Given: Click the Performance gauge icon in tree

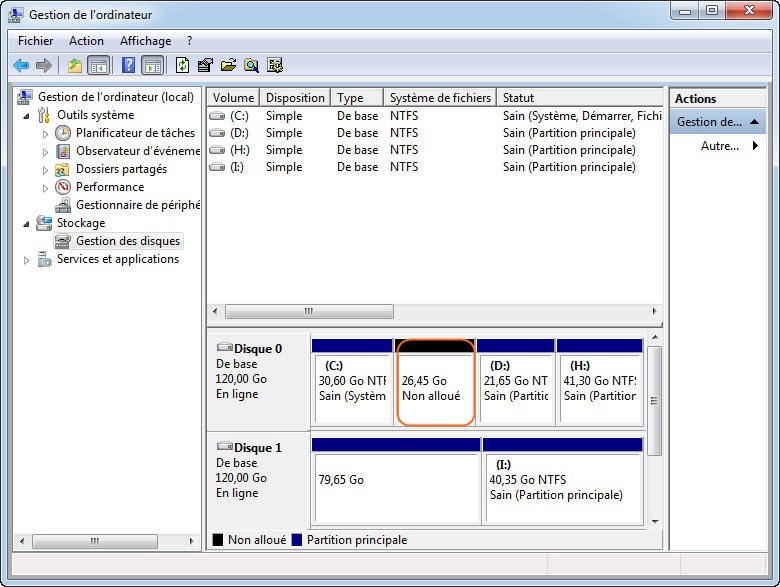Looking at the screenshot, I should 63,187.
